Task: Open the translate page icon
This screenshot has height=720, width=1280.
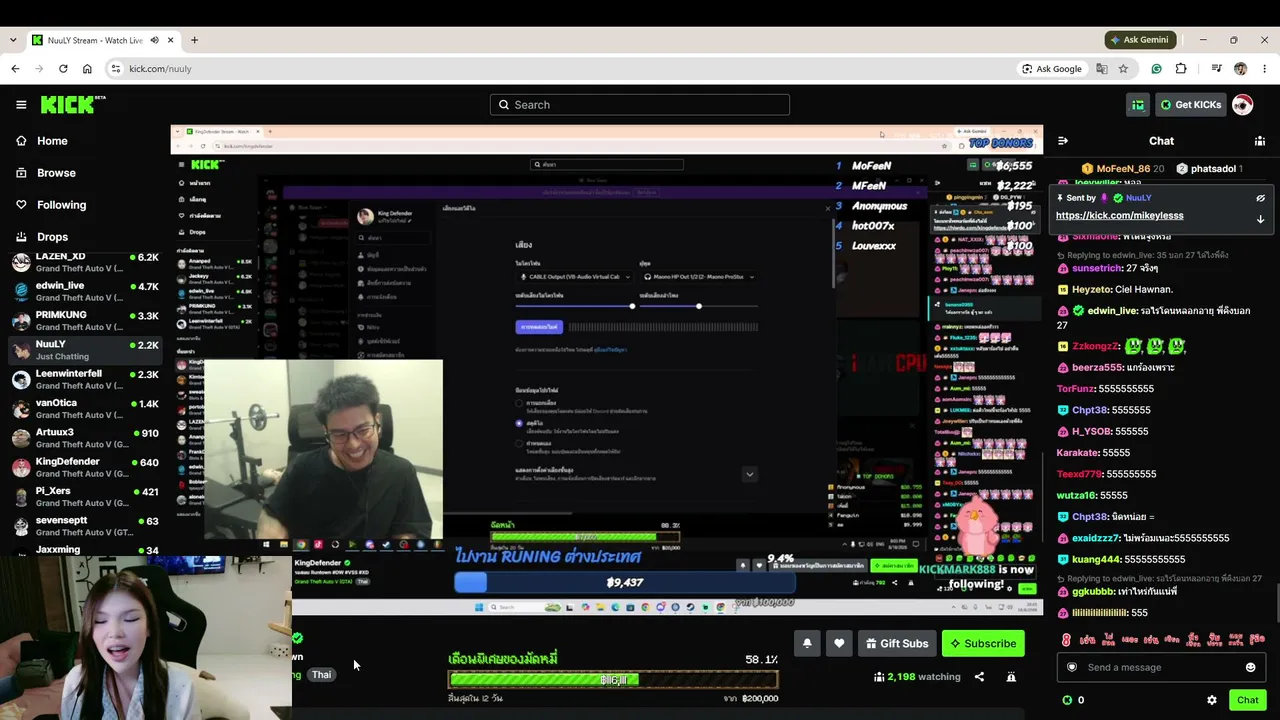Action: (1102, 69)
